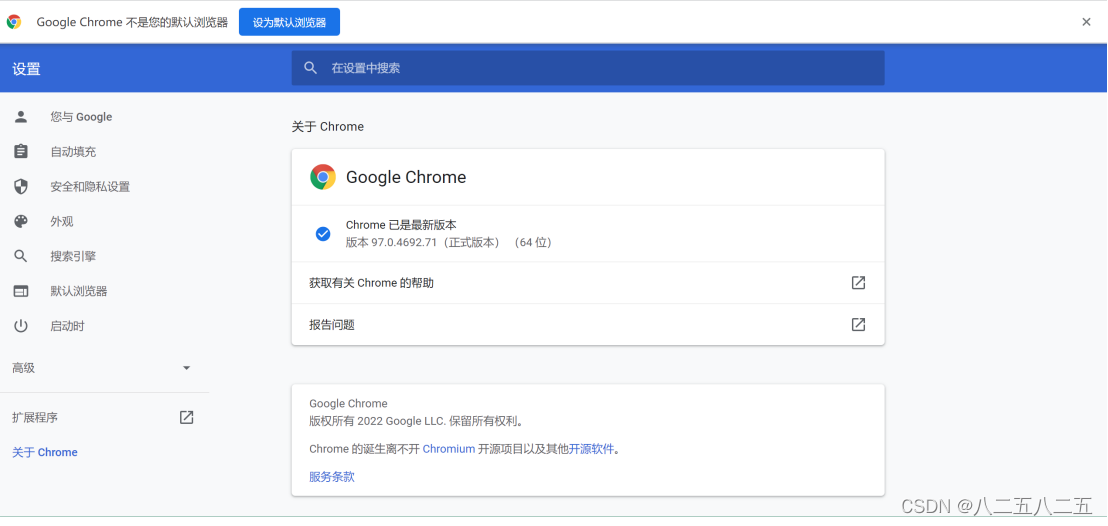Click the 设为默认浏览器 button
This screenshot has height=526, width=1108.
289,22
